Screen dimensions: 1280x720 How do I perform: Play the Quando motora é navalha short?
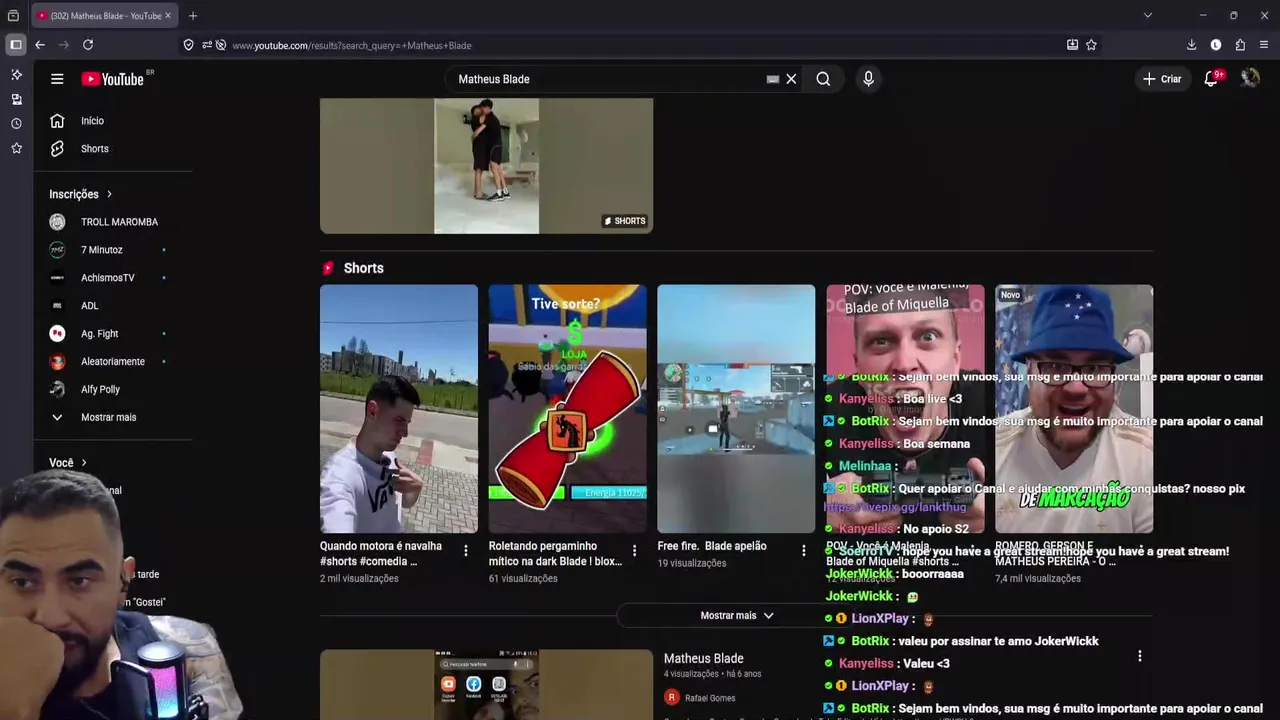point(399,409)
